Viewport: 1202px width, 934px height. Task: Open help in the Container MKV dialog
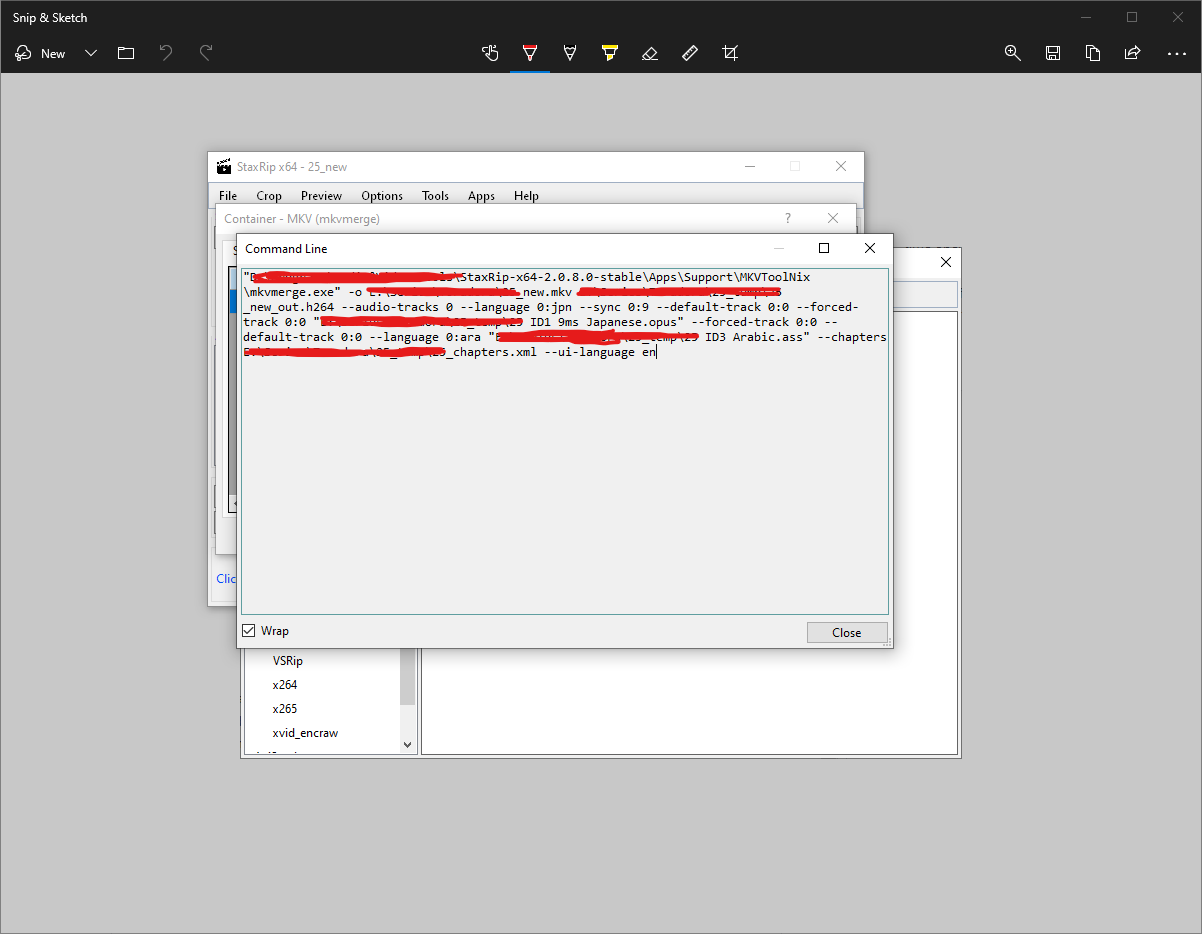[787, 218]
